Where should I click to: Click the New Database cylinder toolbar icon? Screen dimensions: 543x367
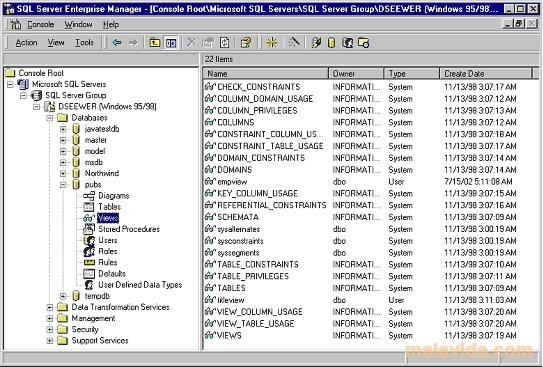click(x=331, y=43)
